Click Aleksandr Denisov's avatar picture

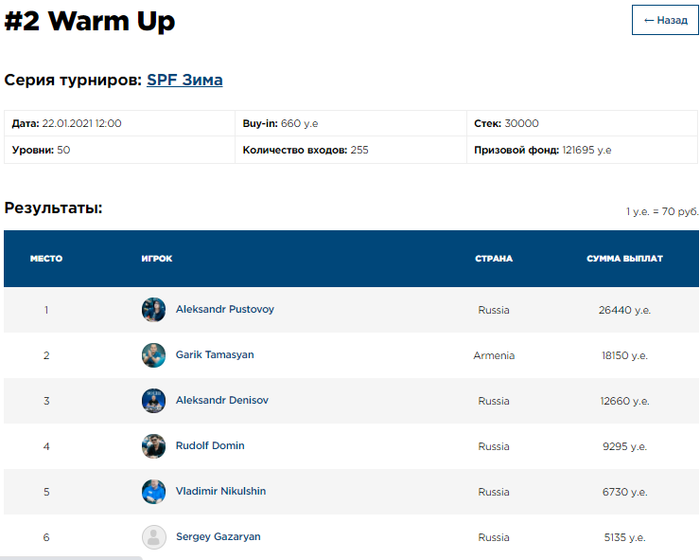[x=154, y=401]
